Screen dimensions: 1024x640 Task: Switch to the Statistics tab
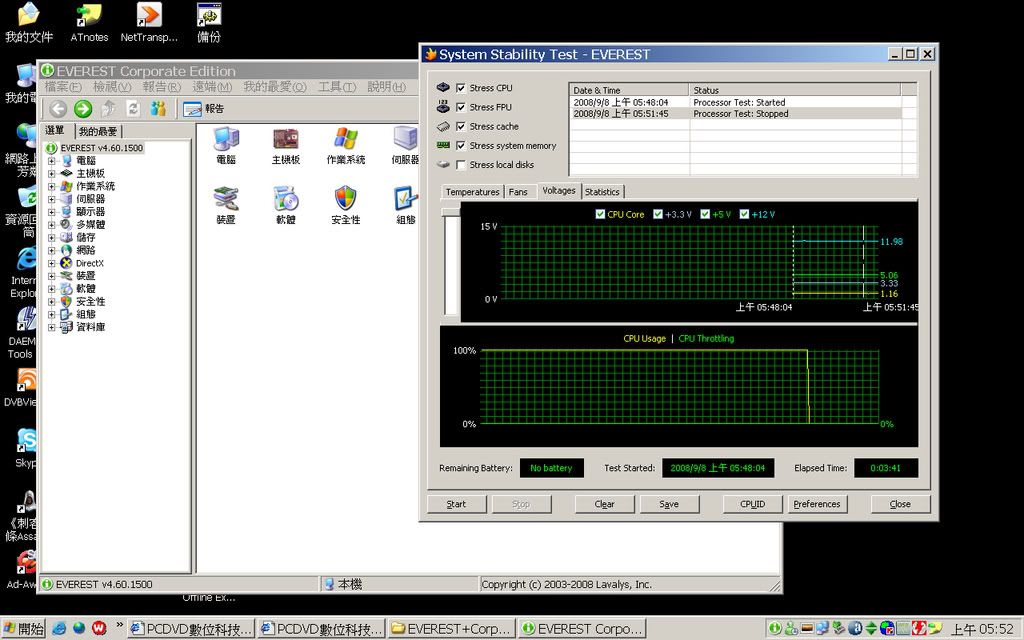602,191
